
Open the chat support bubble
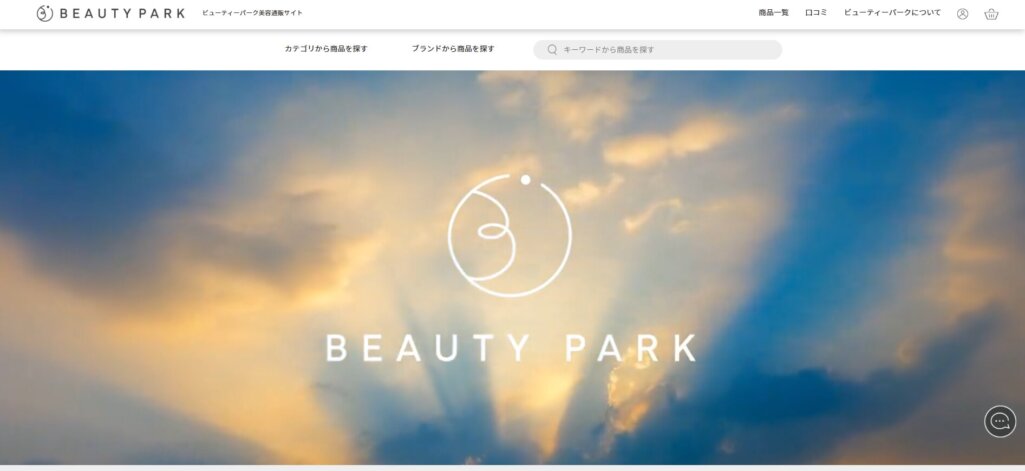[1000, 421]
